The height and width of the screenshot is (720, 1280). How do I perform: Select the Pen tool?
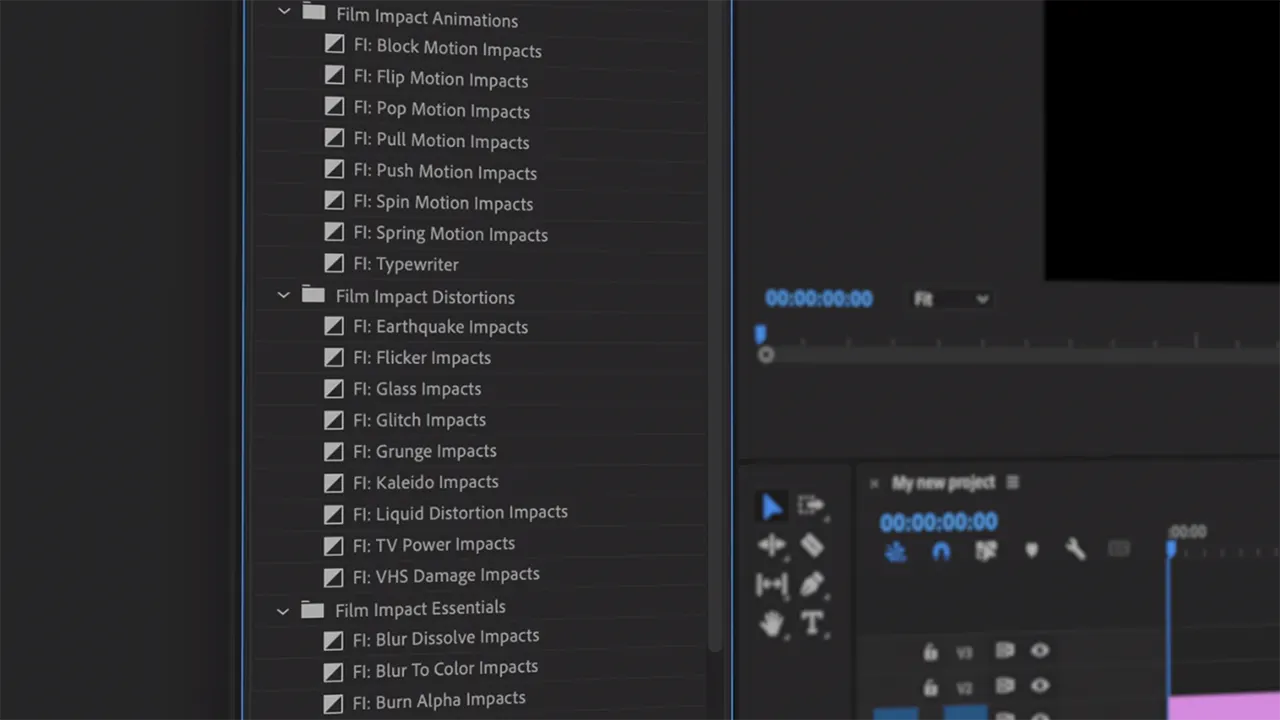[x=812, y=584]
